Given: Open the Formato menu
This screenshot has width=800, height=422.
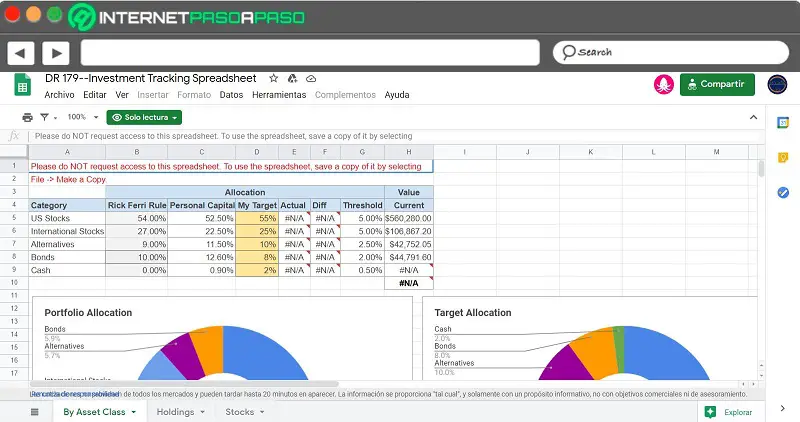Looking at the screenshot, I should 194,95.
